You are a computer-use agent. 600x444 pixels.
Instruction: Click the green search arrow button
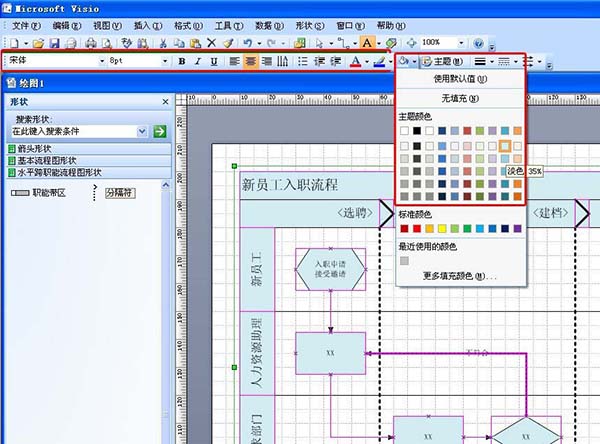160,131
